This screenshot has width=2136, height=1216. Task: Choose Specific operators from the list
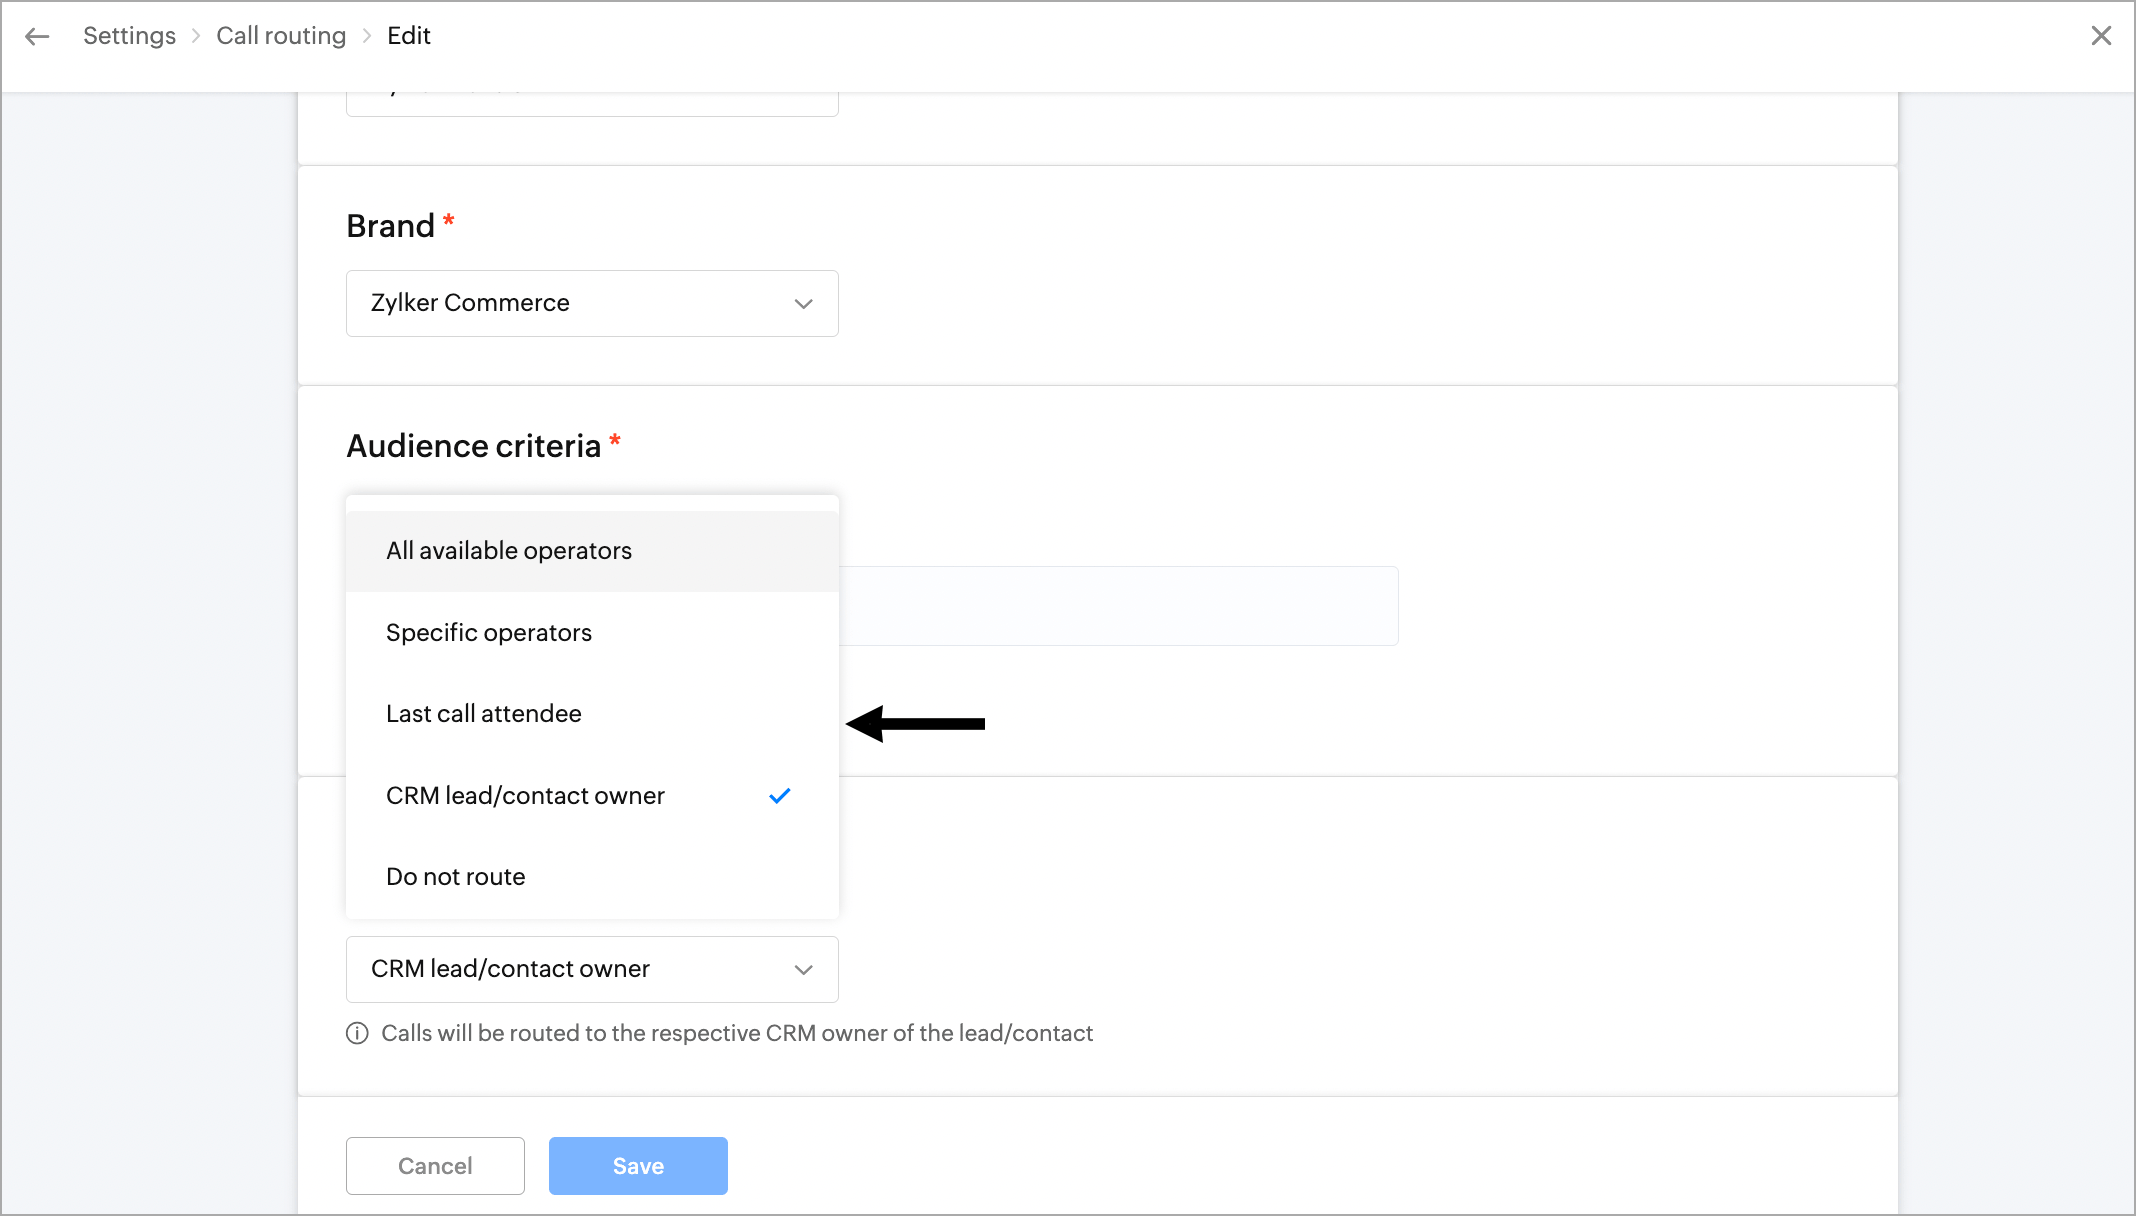[489, 633]
